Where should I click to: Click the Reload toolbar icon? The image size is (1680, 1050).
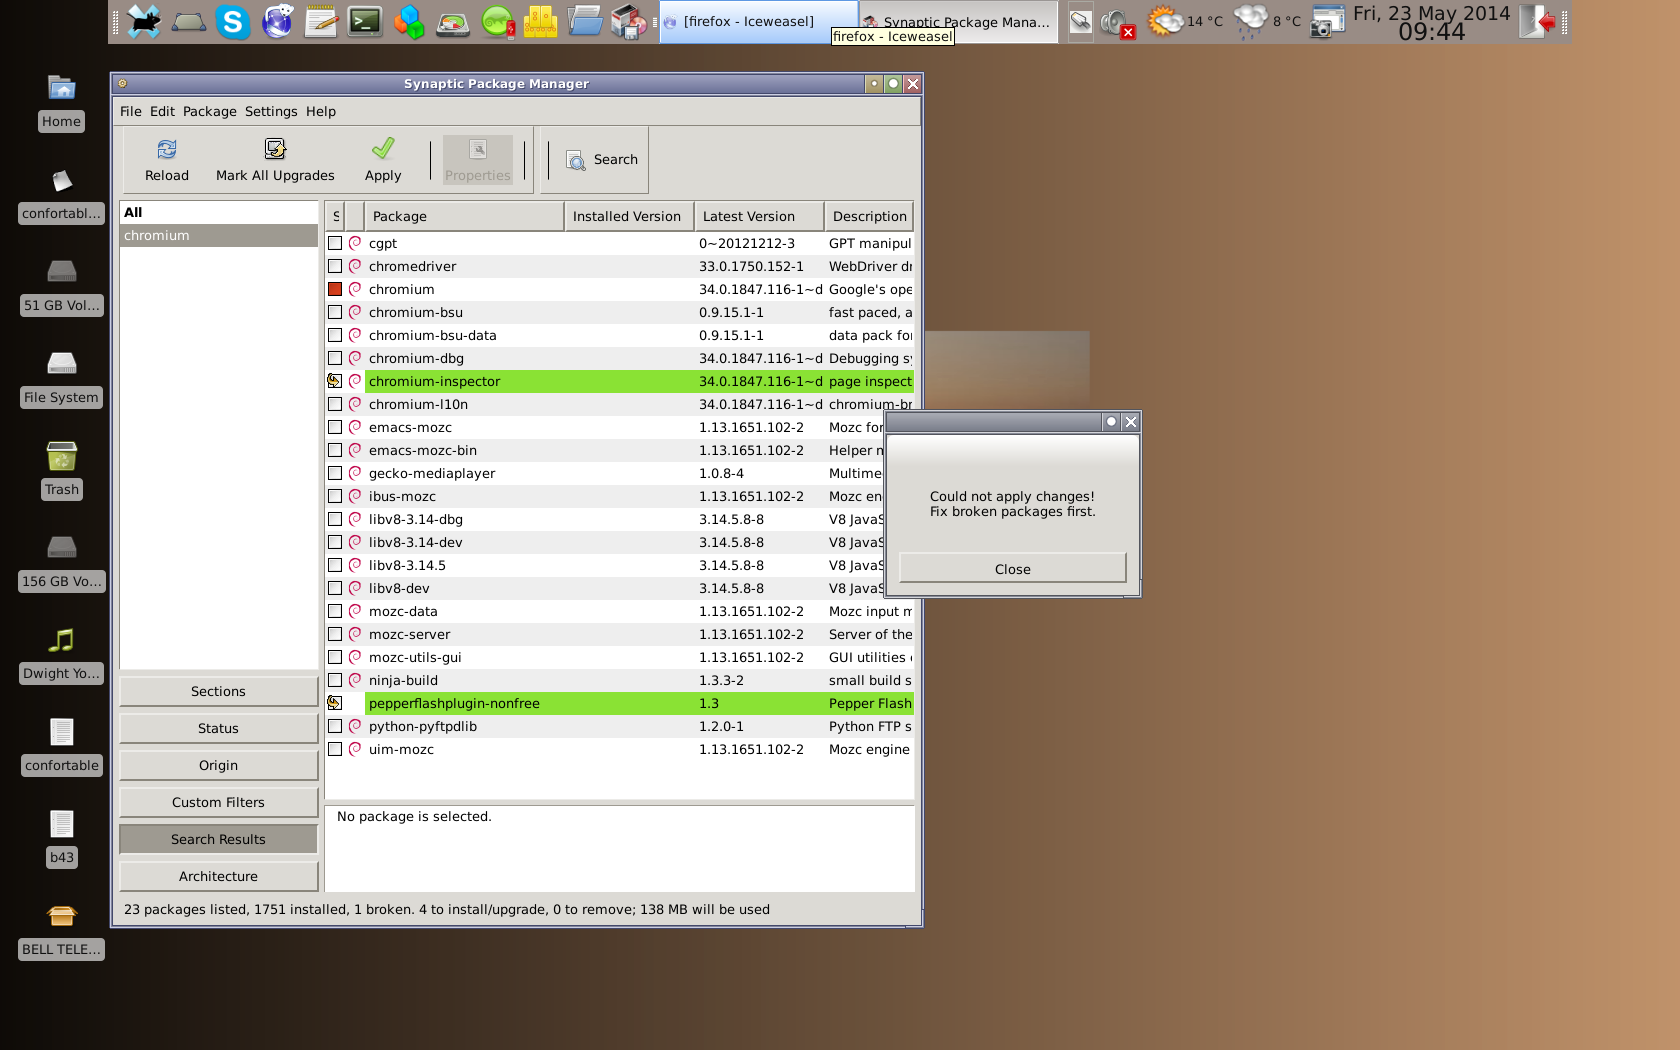[166, 149]
